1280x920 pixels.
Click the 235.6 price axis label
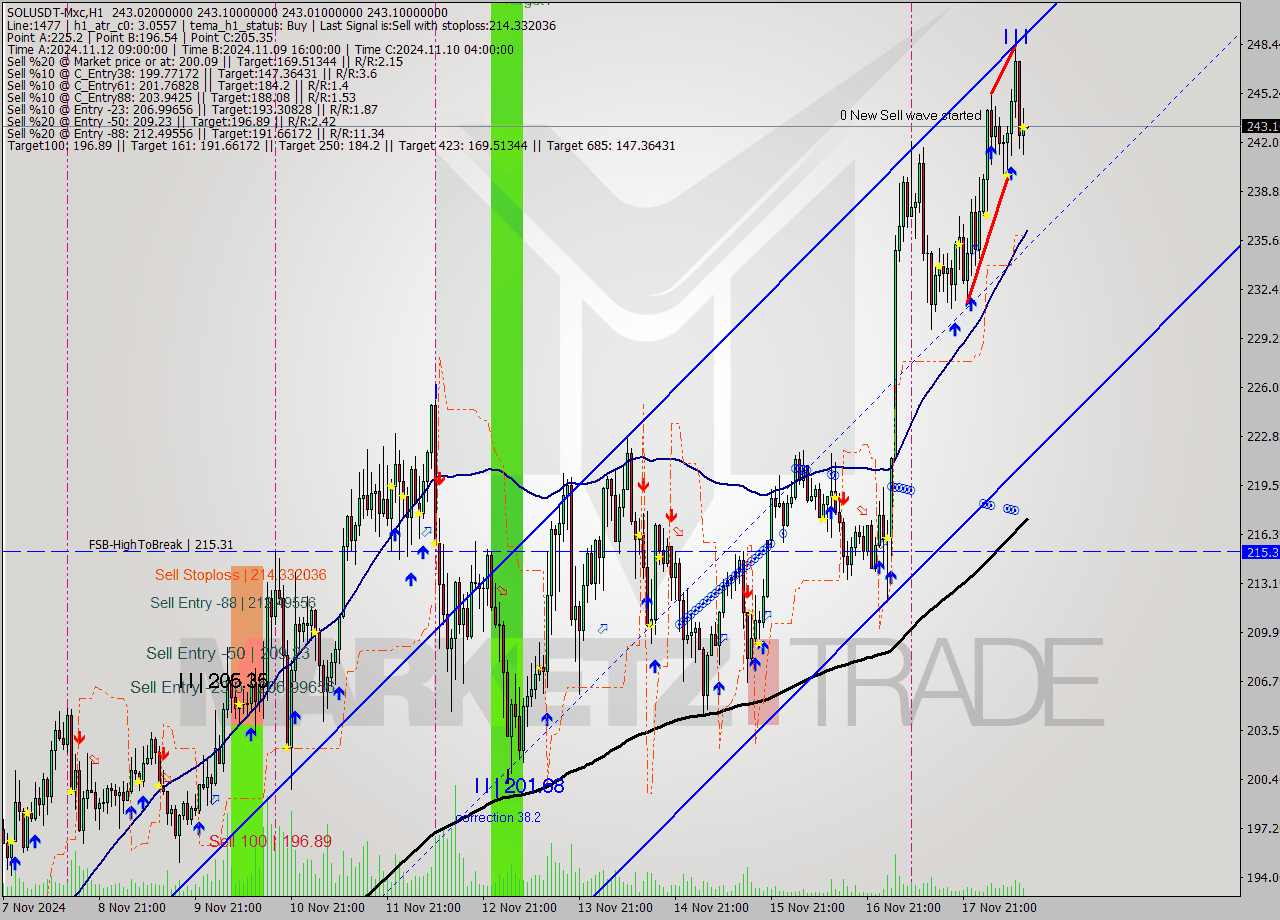[x=1261, y=240]
